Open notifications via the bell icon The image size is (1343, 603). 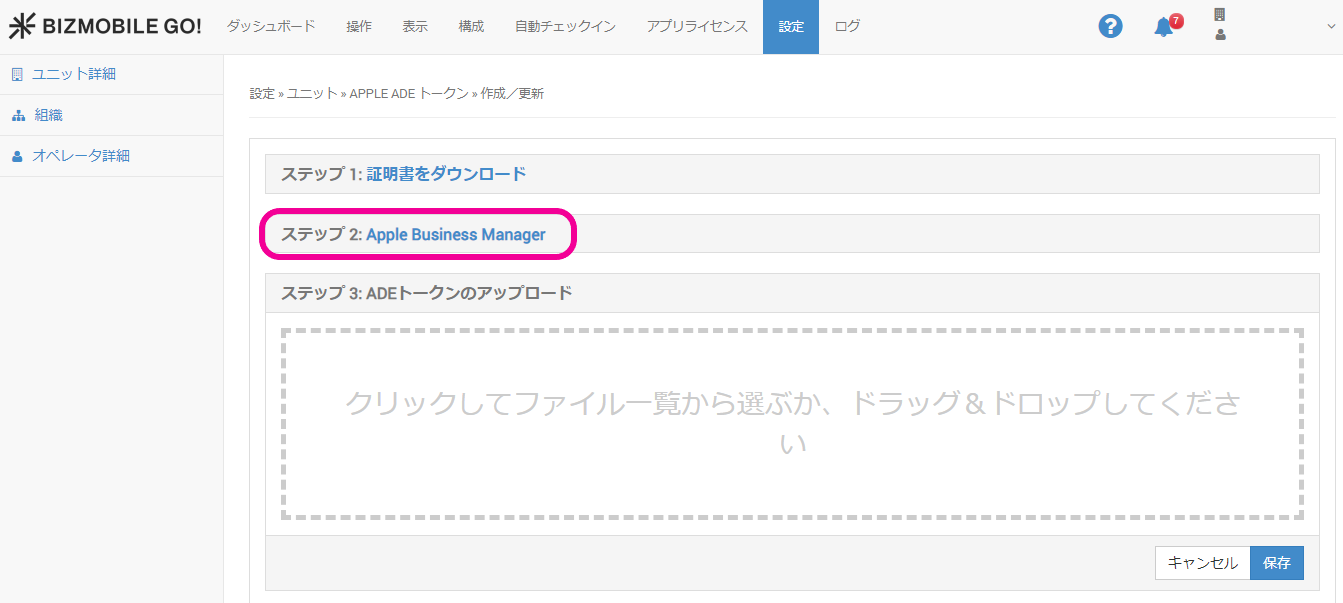pos(1164,27)
